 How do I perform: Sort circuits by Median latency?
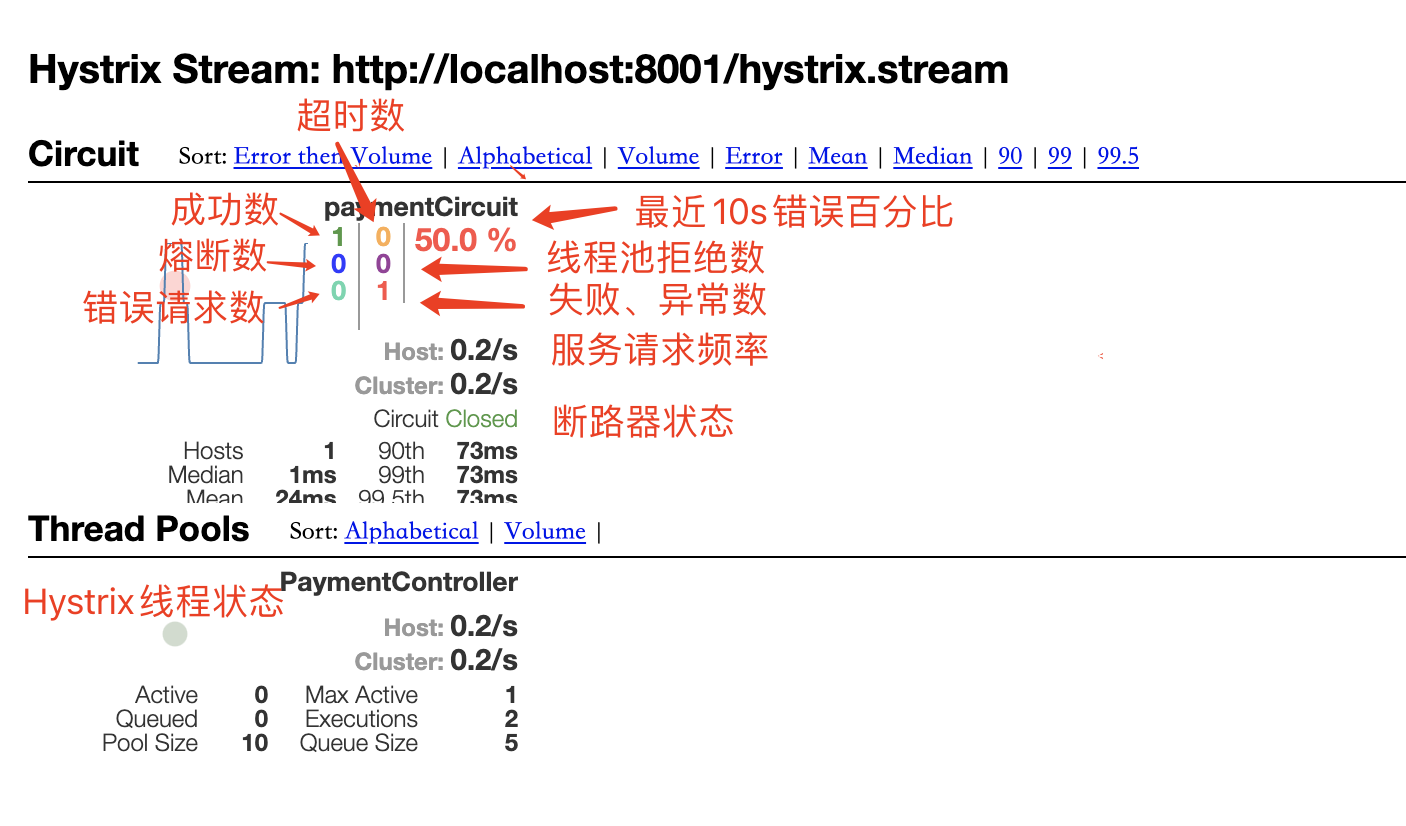pyautogui.click(x=933, y=156)
